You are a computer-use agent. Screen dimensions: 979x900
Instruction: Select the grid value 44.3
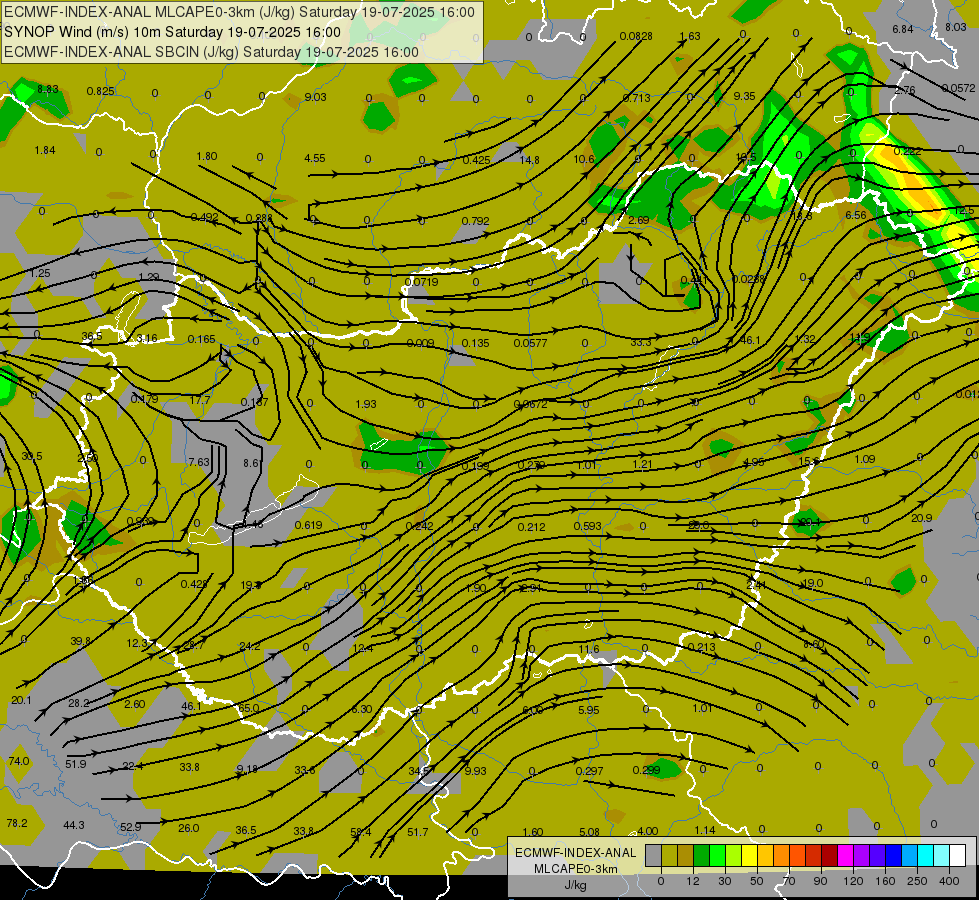click(74, 826)
